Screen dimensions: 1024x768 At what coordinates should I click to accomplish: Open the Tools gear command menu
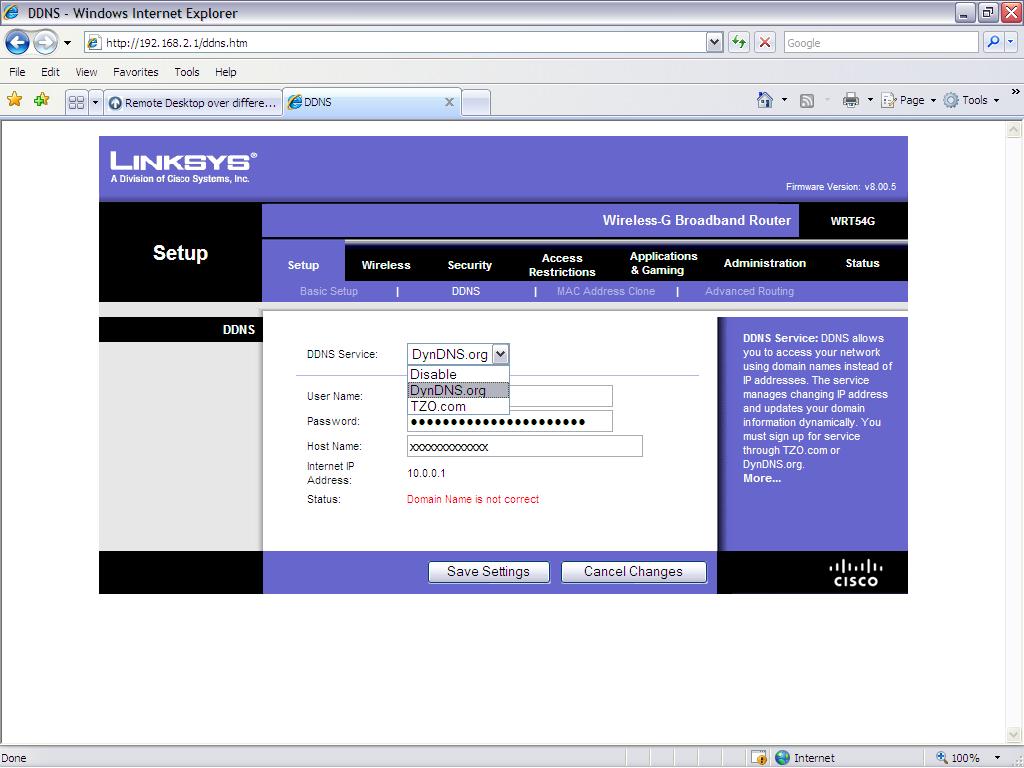[972, 100]
